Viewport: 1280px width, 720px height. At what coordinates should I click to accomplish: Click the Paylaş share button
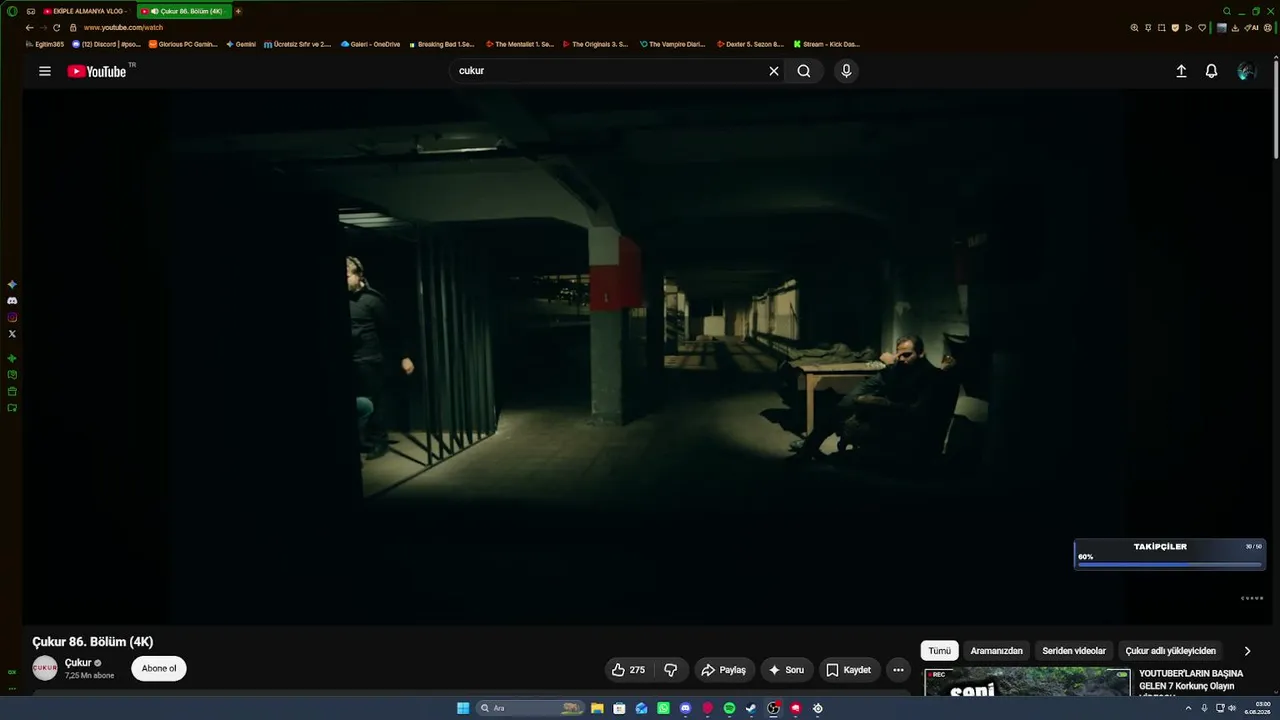click(x=723, y=670)
